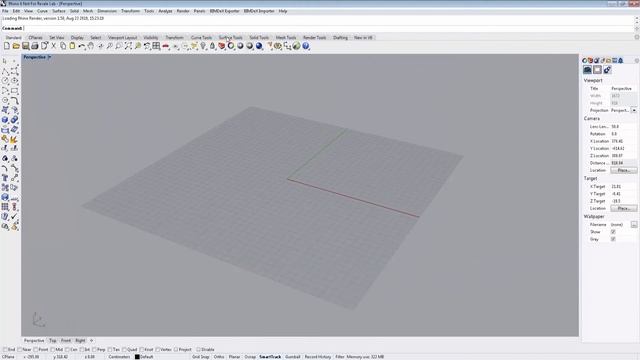Click the chain-link icon in properties panel
The width and height of the screenshot is (640, 360).
607,70
